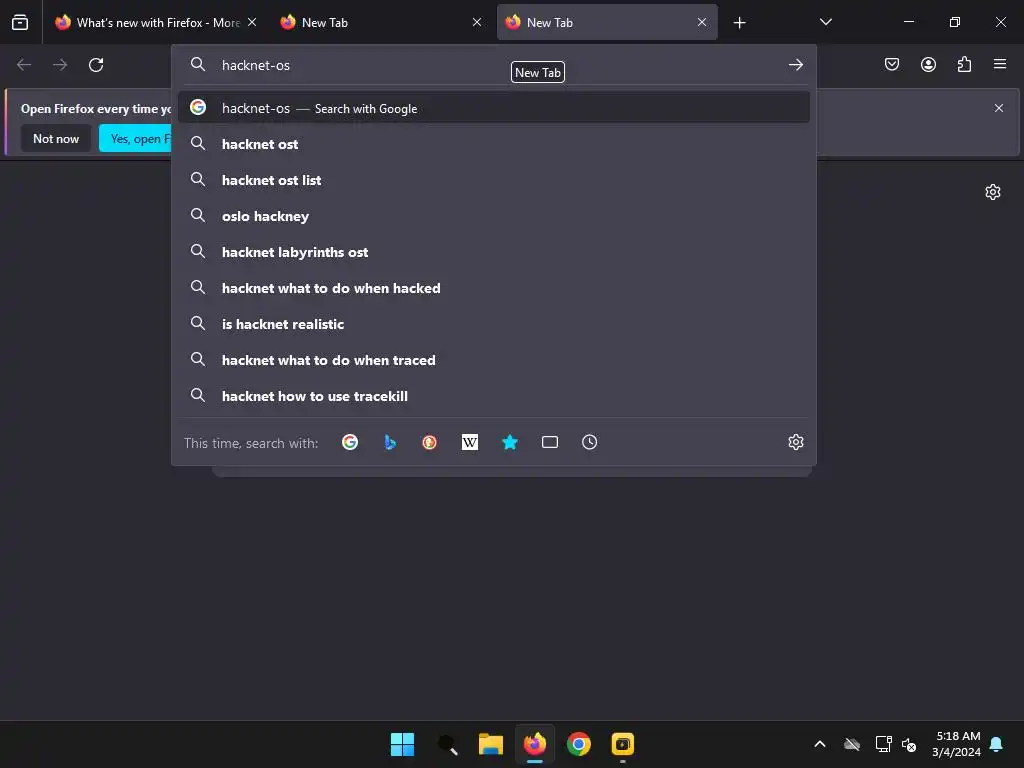Viewport: 1024px width, 768px height.
Task: Open the list all tabs dropdown
Action: click(x=825, y=22)
